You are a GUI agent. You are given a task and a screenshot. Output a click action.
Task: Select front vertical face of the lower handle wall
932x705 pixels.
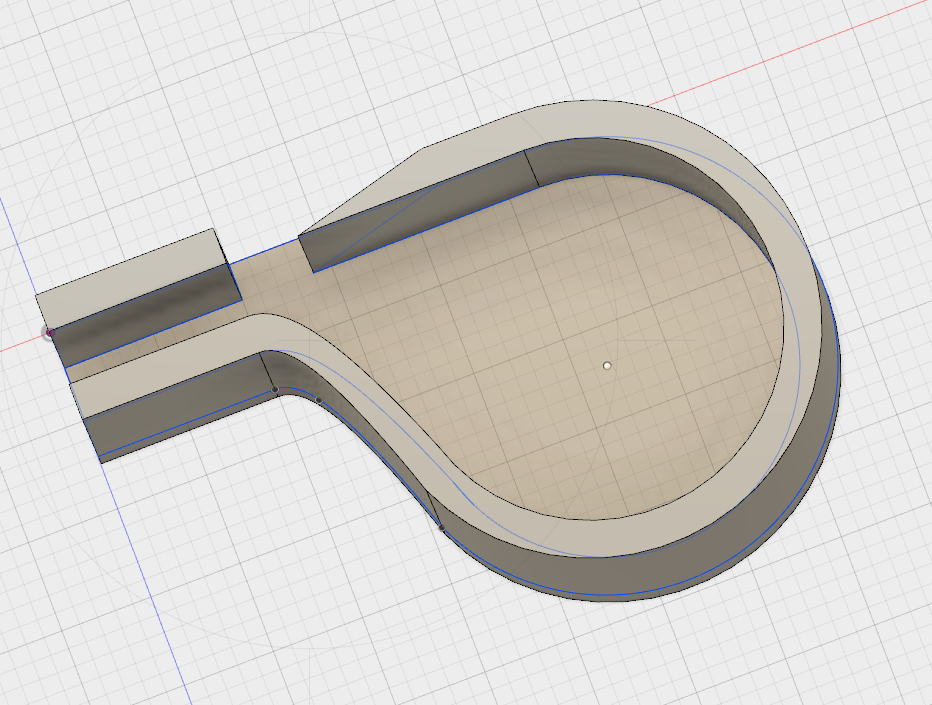(x=178, y=404)
